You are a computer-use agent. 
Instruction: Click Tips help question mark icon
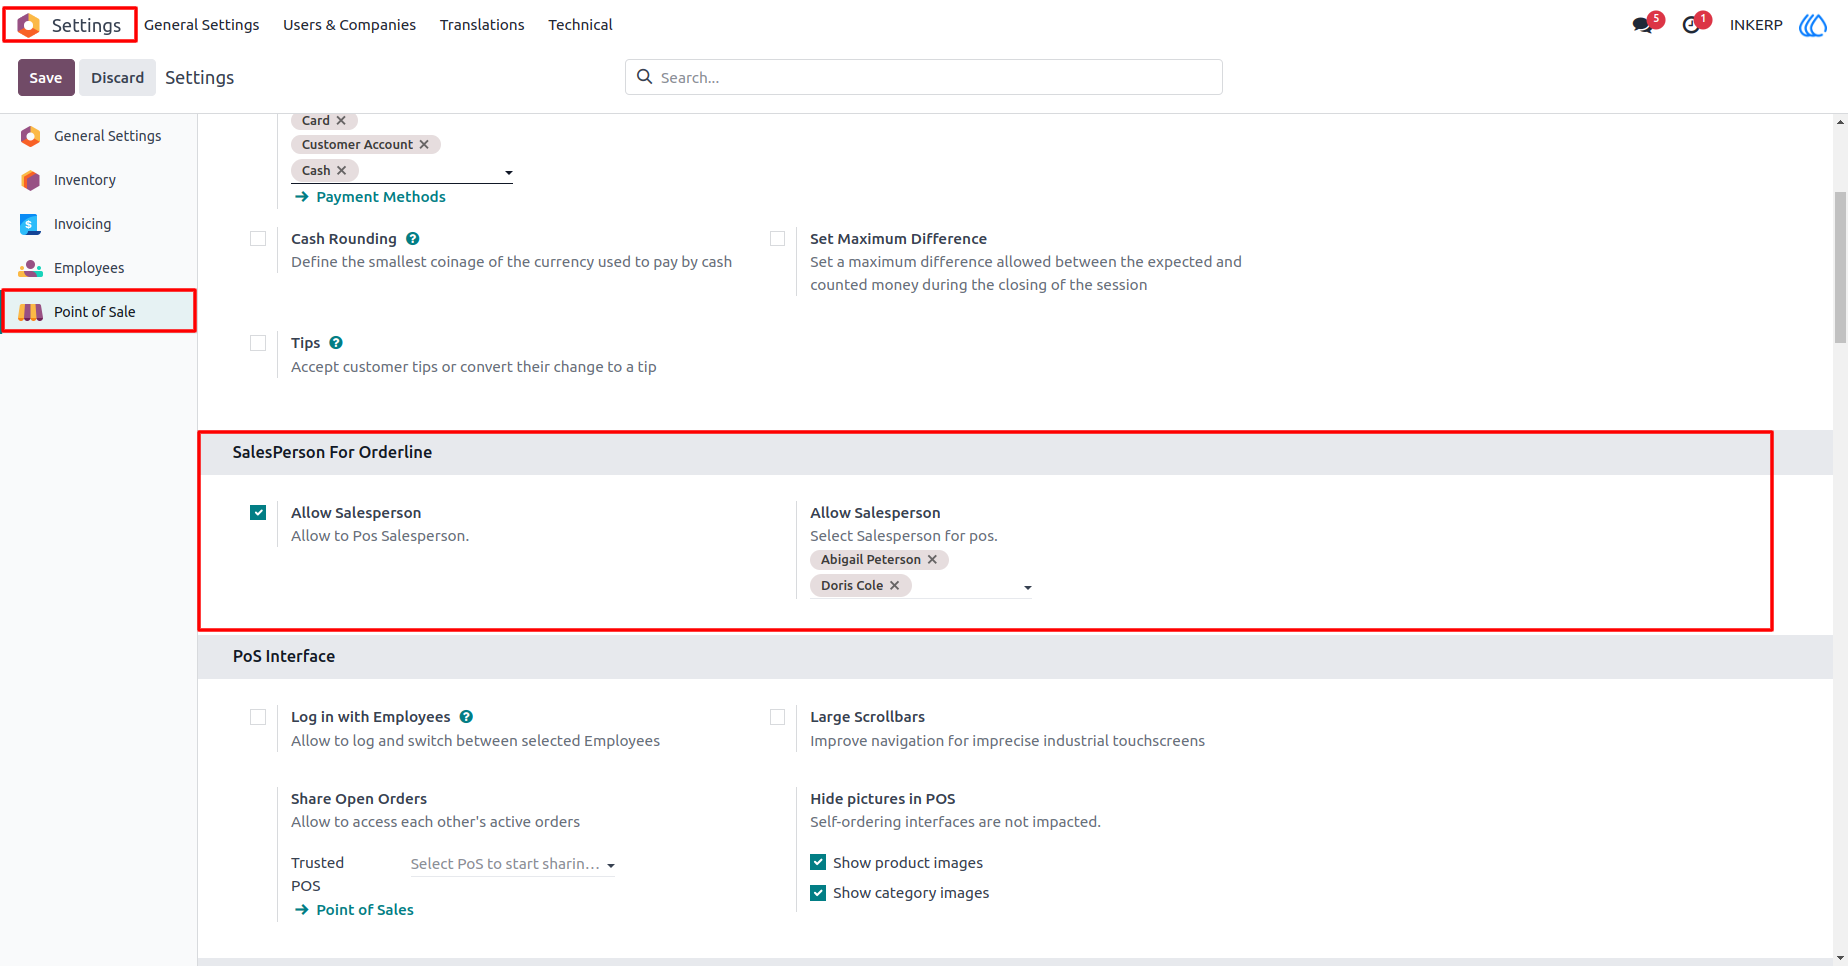click(x=336, y=343)
